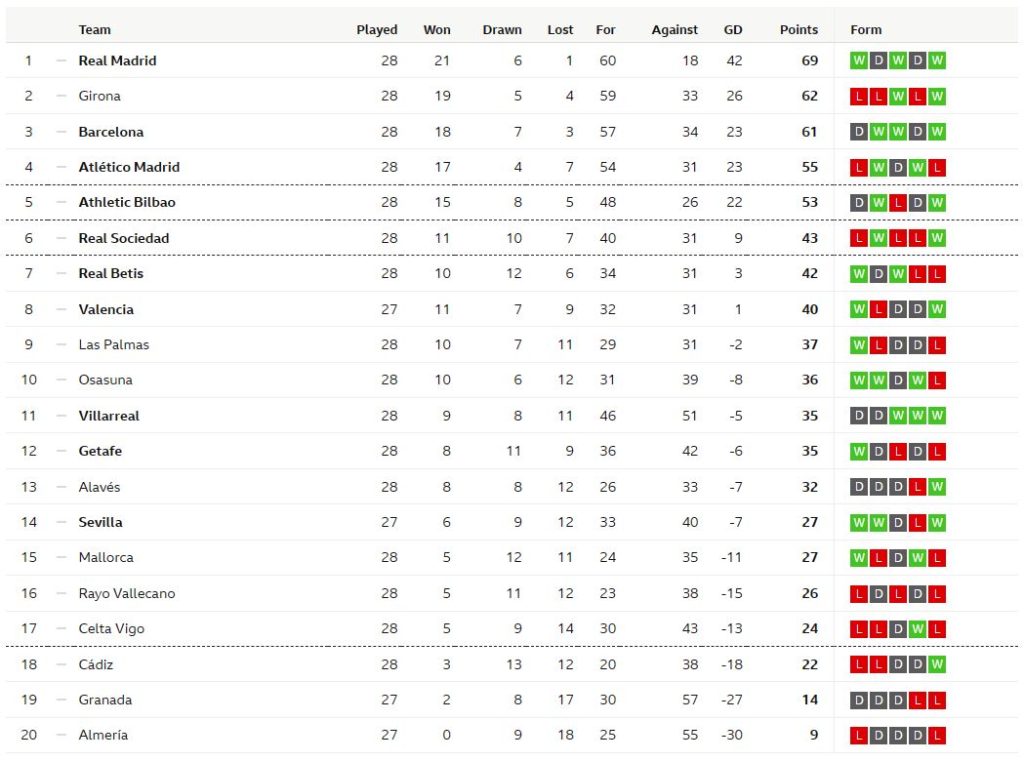This screenshot has width=1024, height=761.
Task: Click the Team column header
Action: click(95, 30)
